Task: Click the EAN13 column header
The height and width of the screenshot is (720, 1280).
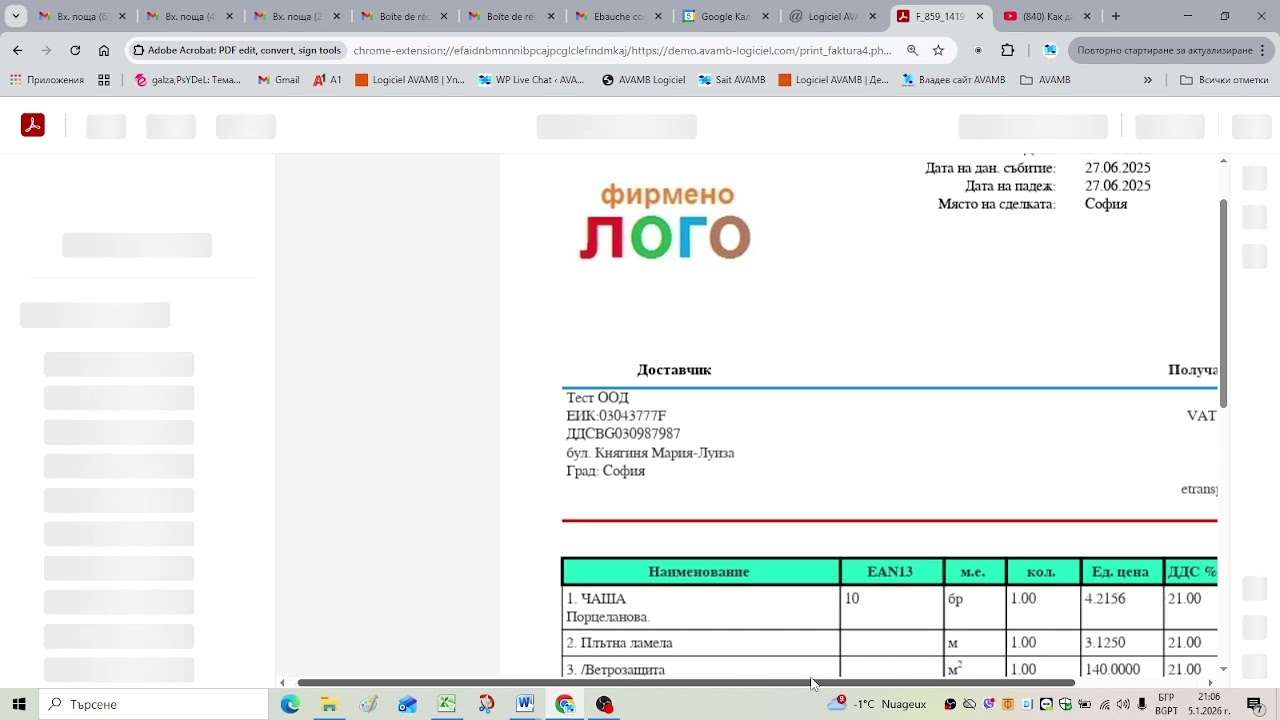Action: [890, 572]
